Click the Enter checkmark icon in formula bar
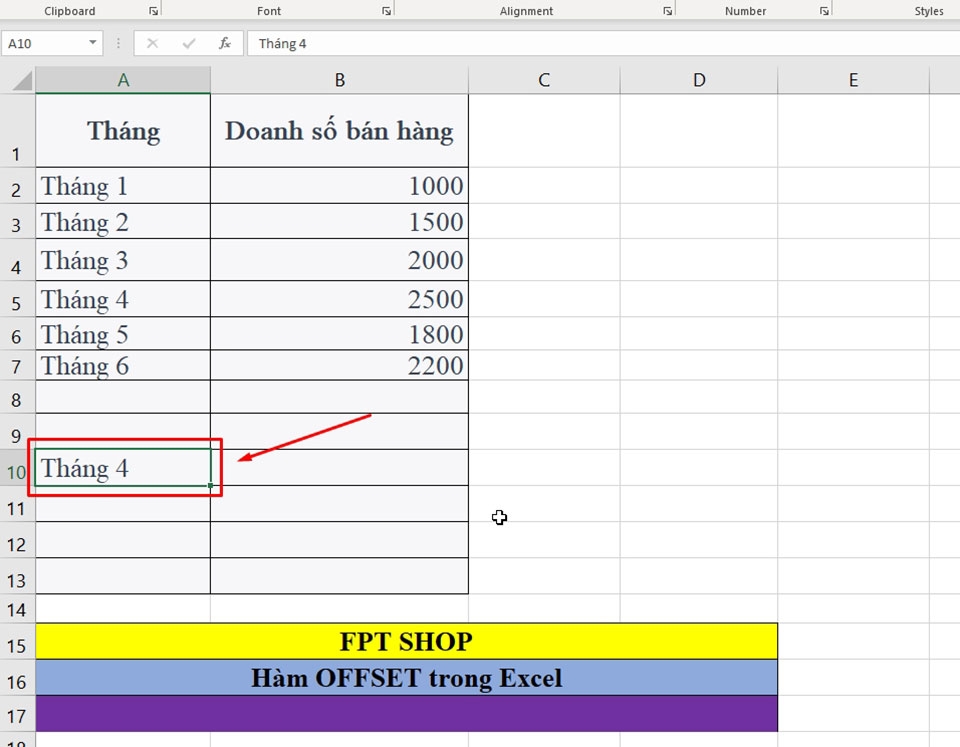The height and width of the screenshot is (747, 960). click(x=189, y=43)
